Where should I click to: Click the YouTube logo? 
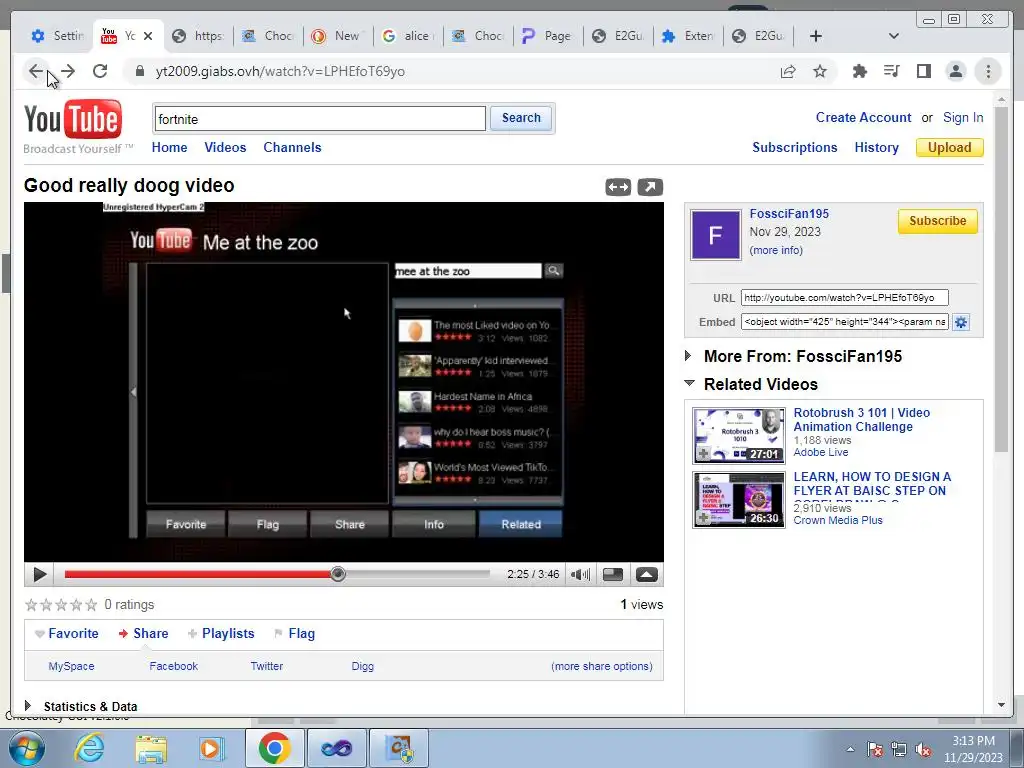(x=72, y=119)
